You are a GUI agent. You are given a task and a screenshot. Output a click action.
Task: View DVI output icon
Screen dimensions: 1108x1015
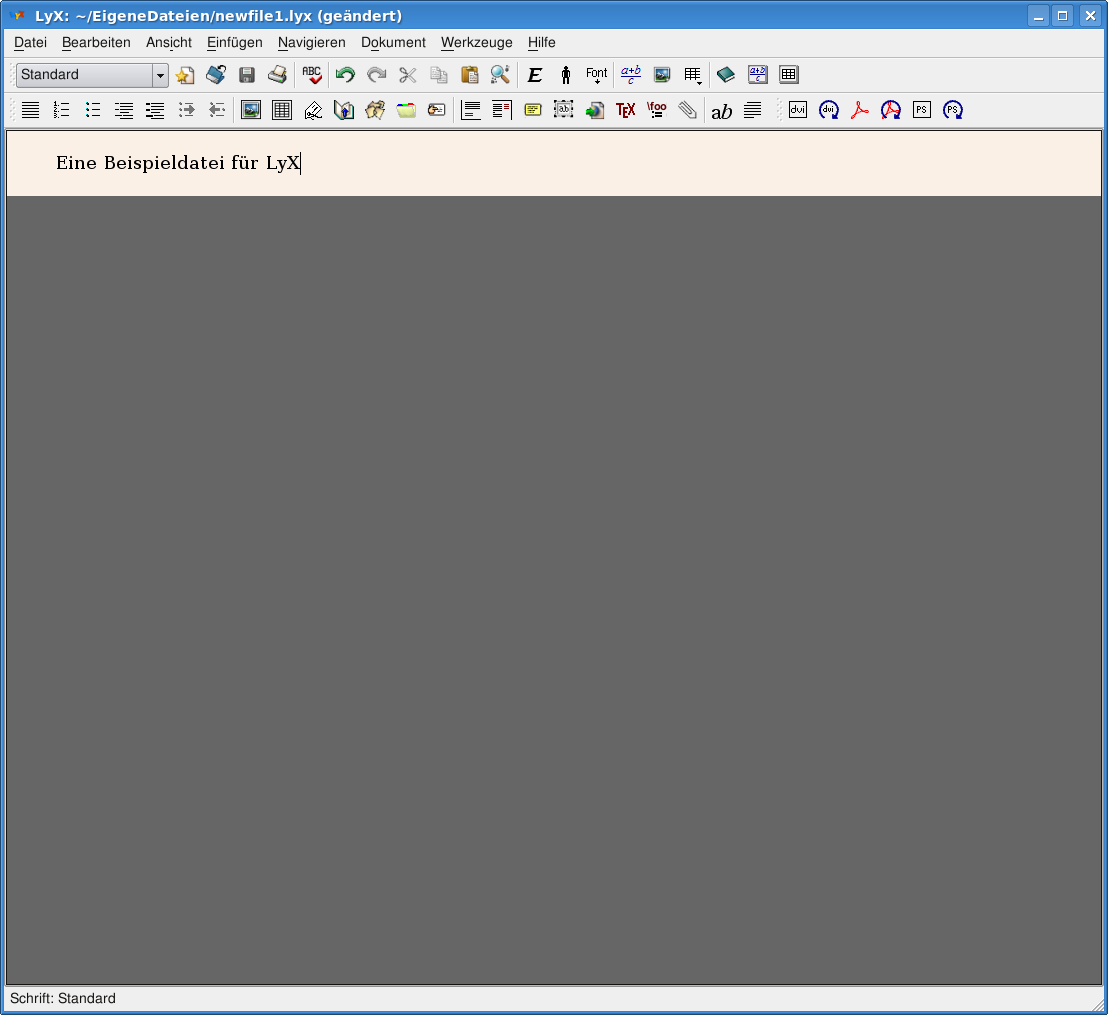[798, 110]
